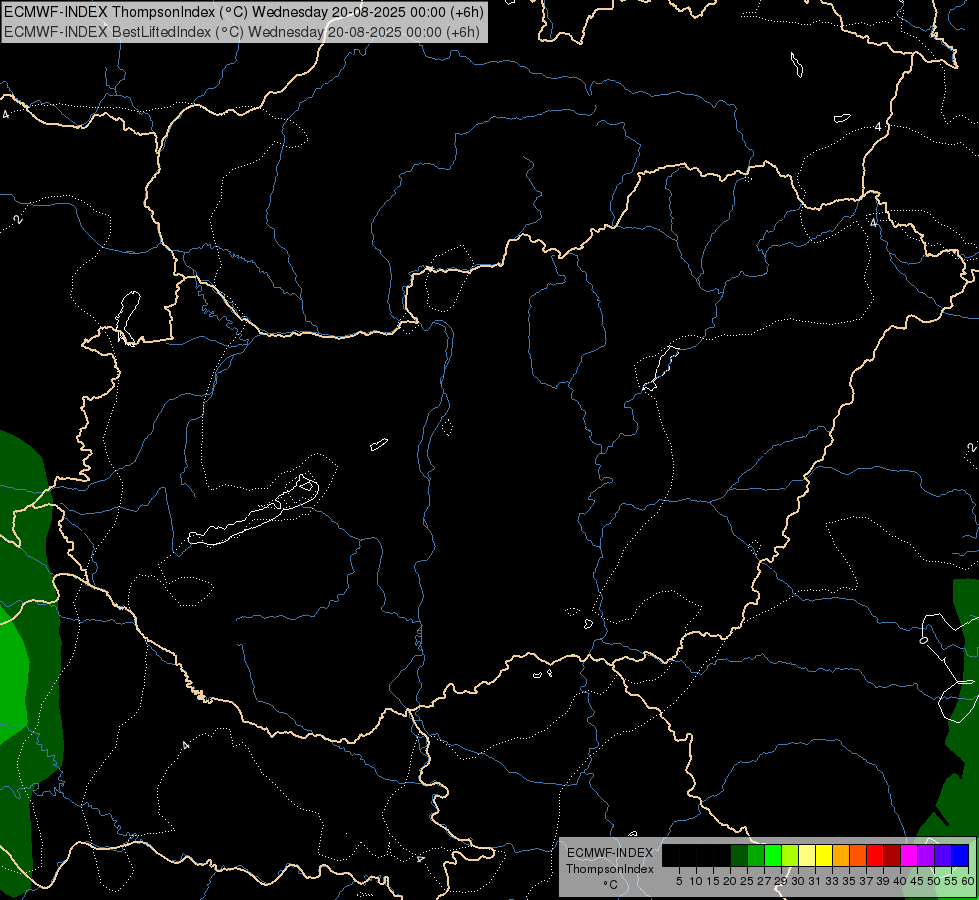Click the legend scale value 50

935,881
